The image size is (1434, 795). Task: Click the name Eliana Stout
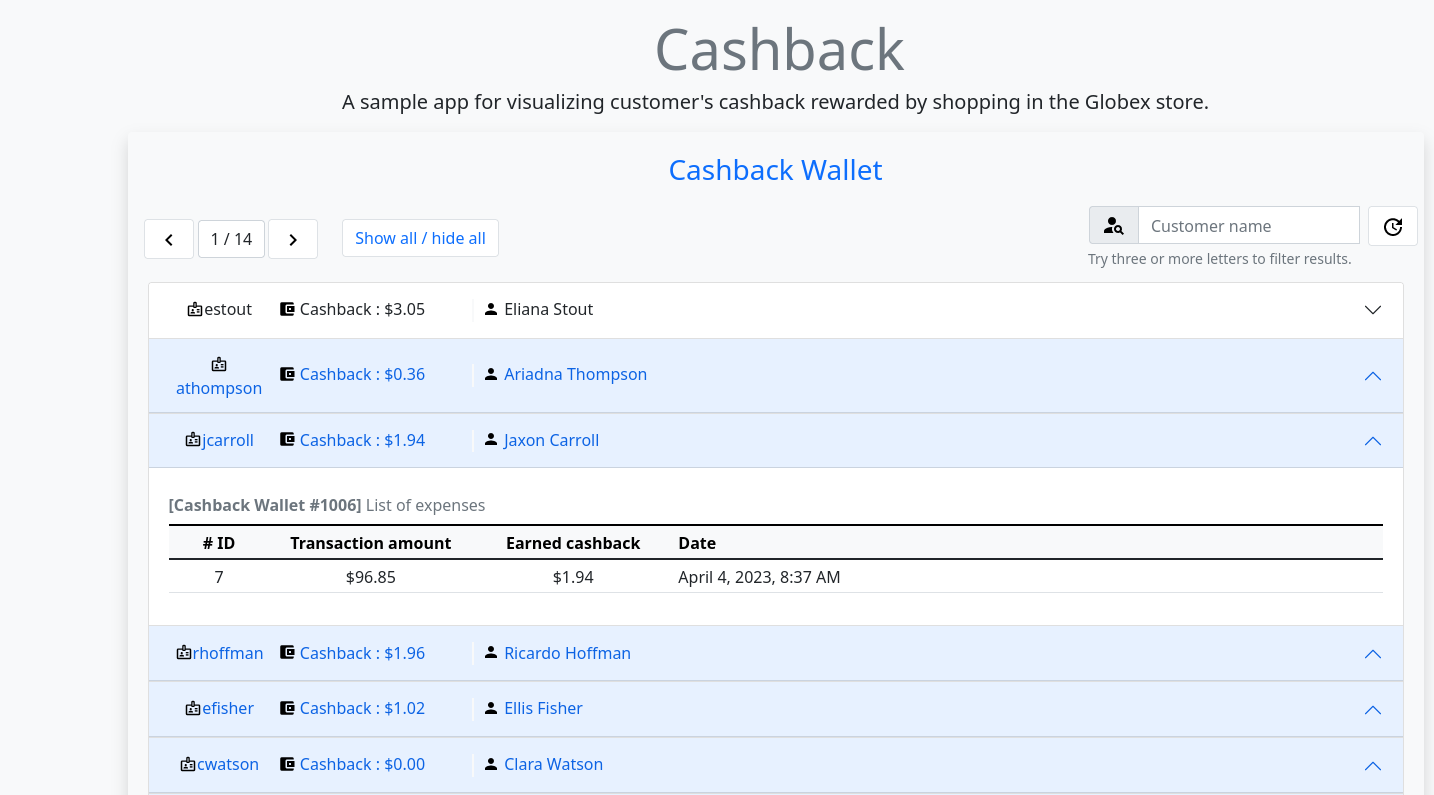(548, 309)
